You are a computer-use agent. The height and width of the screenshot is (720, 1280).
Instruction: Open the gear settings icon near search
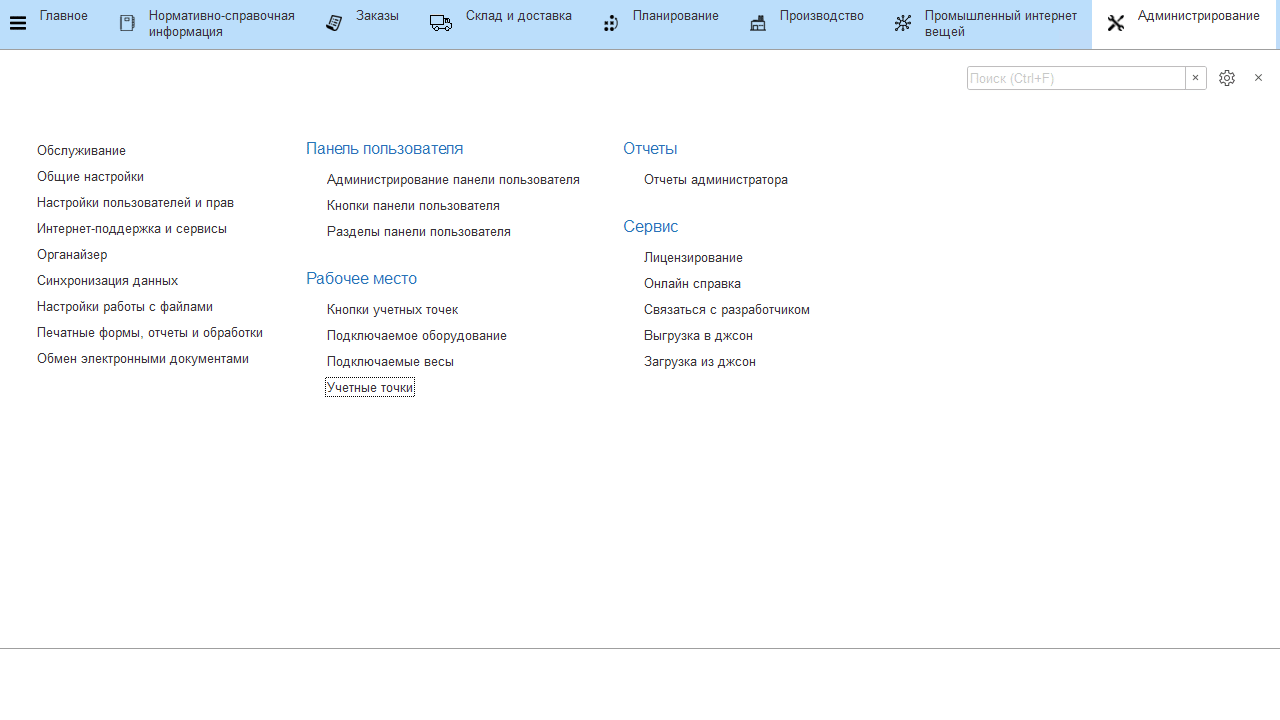(x=1227, y=78)
